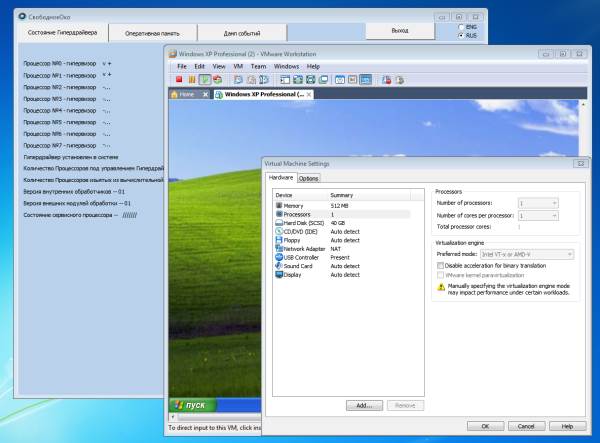This screenshot has width=600, height=443.
Task: Click the Reset virtual machine toolbar icon
Action: (217, 80)
